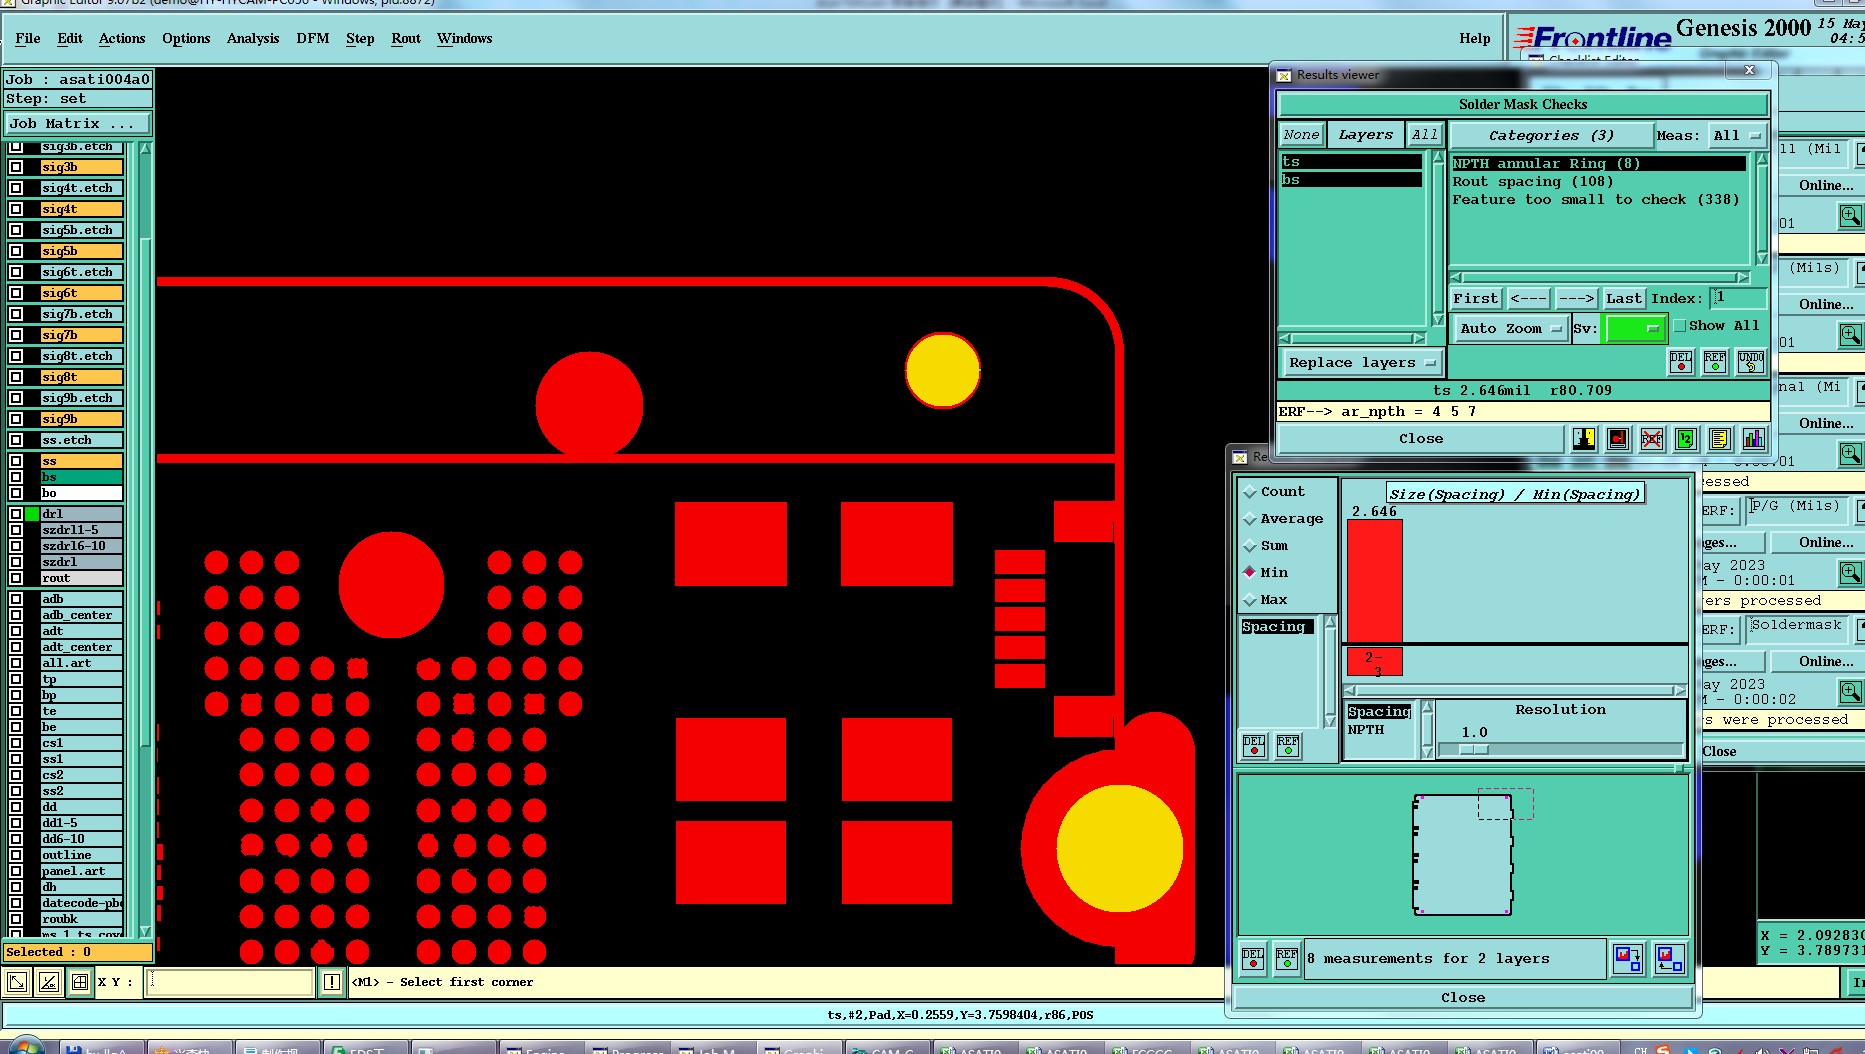1865x1054 pixels.
Task: Open Layers selector in Results viewer
Action: [x=1365, y=135]
